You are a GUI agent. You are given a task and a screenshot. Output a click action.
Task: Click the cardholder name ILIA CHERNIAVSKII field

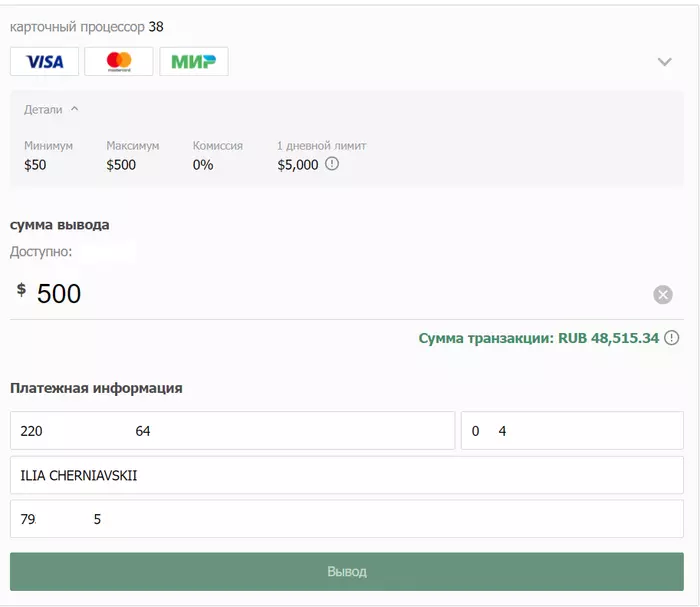[x=347, y=475]
